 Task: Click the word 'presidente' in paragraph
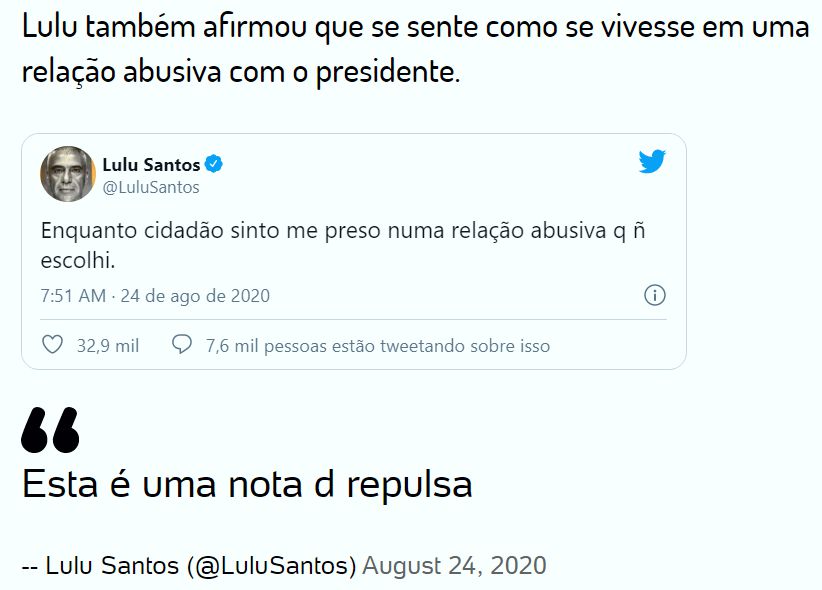click(385, 72)
